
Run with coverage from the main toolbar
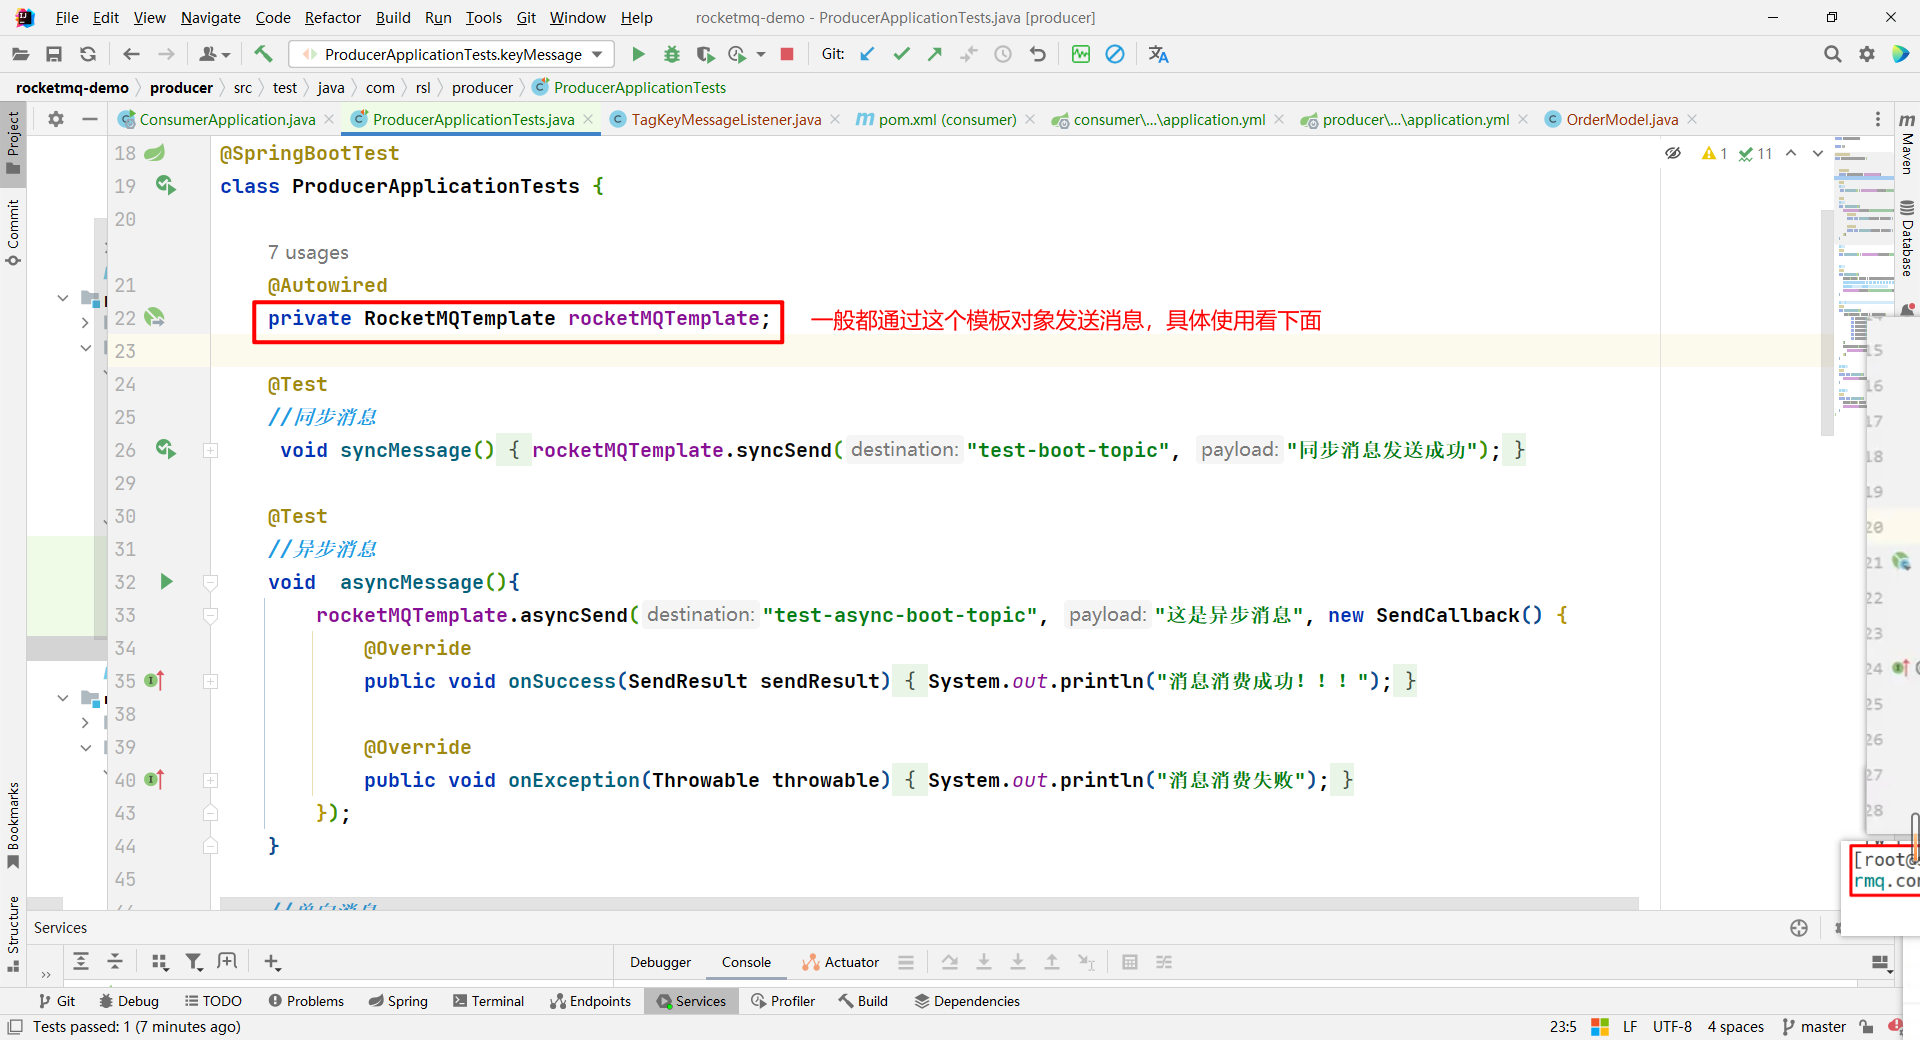coord(705,54)
